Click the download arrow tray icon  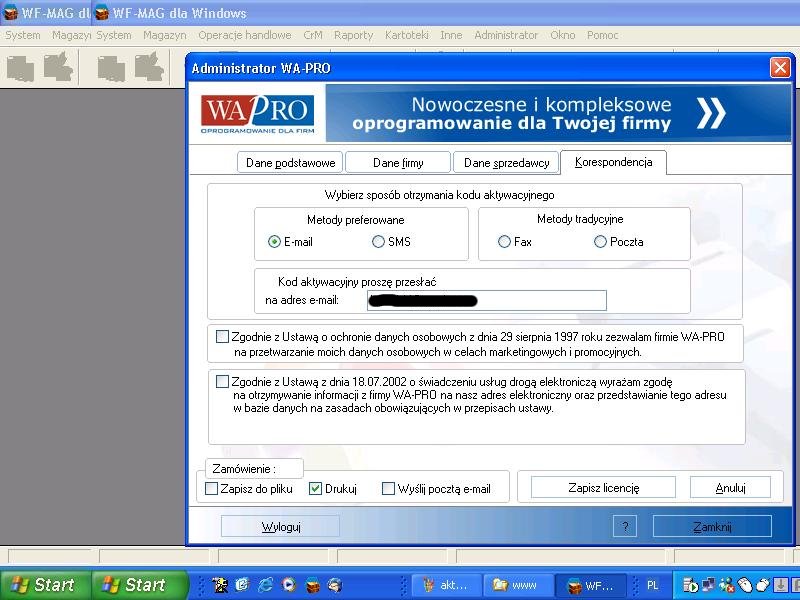(780, 585)
